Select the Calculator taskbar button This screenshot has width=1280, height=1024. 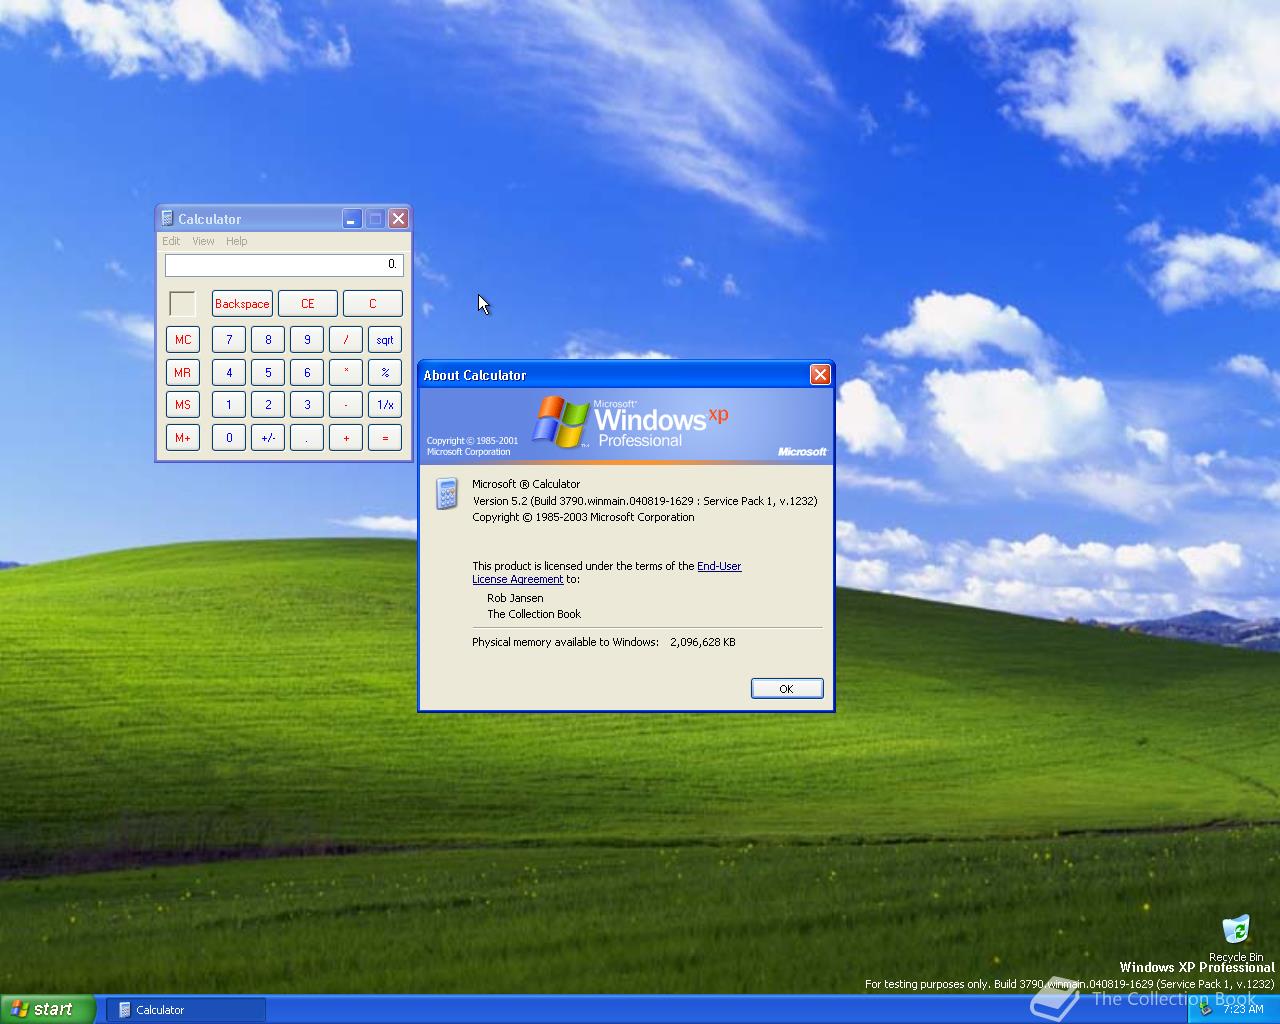pyautogui.click(x=186, y=1010)
